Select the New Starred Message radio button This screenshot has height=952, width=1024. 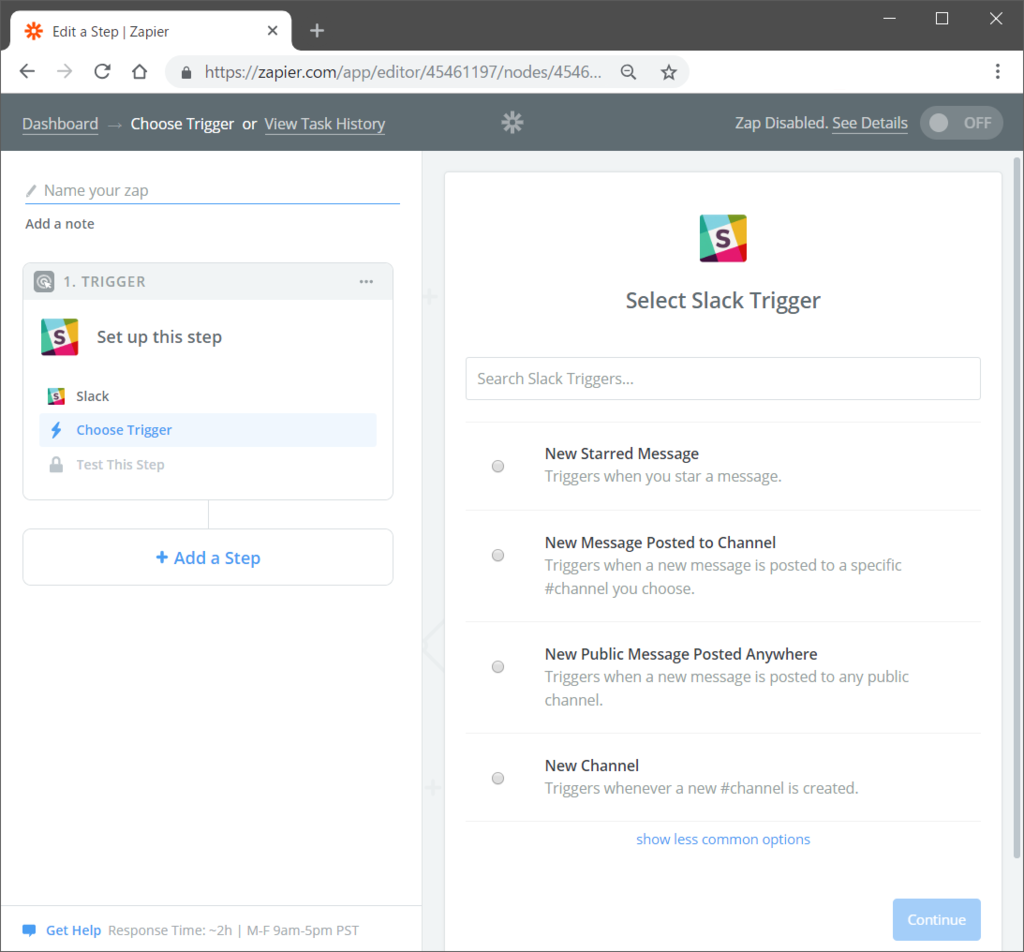click(x=498, y=466)
